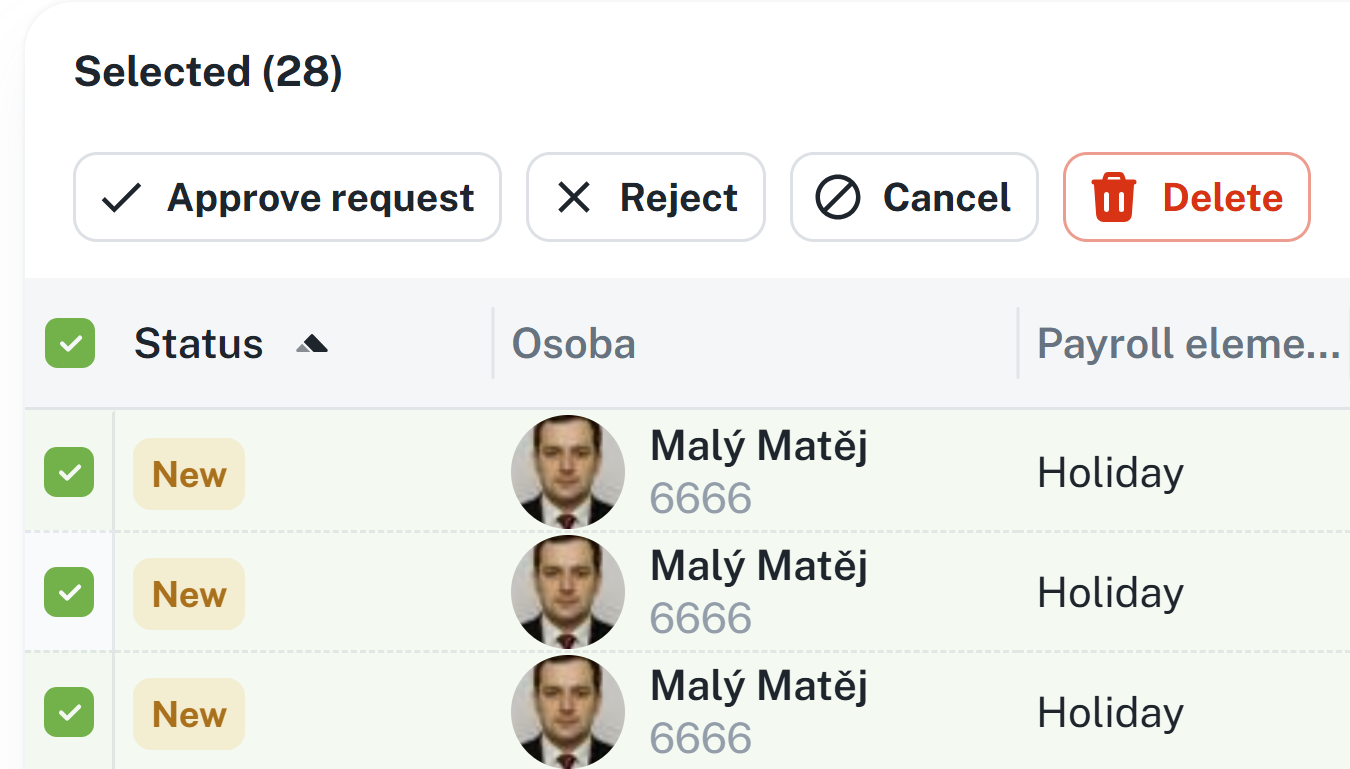
Task: Click the Payroll element column header
Action: pyautogui.click(x=1188, y=344)
